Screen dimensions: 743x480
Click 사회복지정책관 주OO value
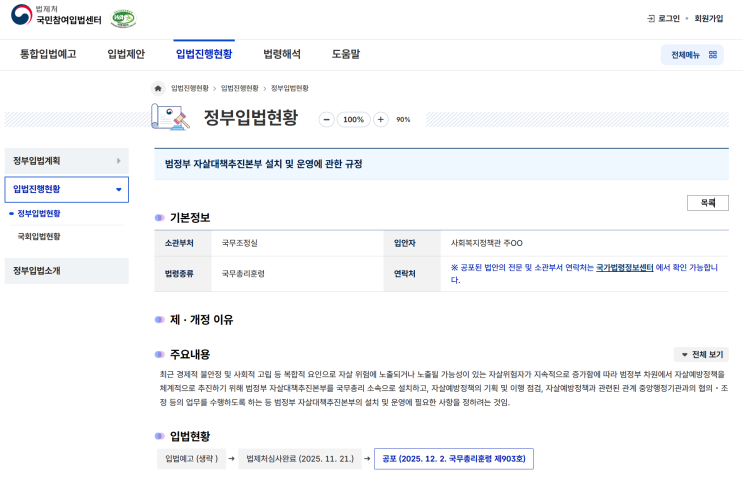pos(487,243)
